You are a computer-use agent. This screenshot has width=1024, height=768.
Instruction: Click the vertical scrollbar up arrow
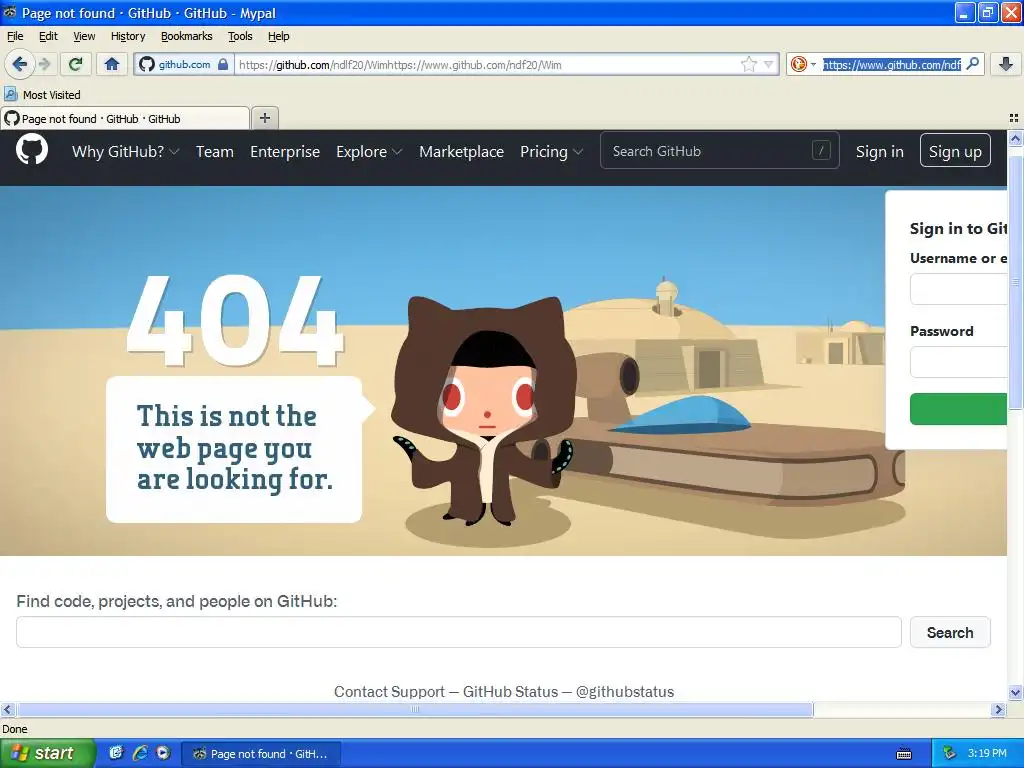coord(1015,138)
